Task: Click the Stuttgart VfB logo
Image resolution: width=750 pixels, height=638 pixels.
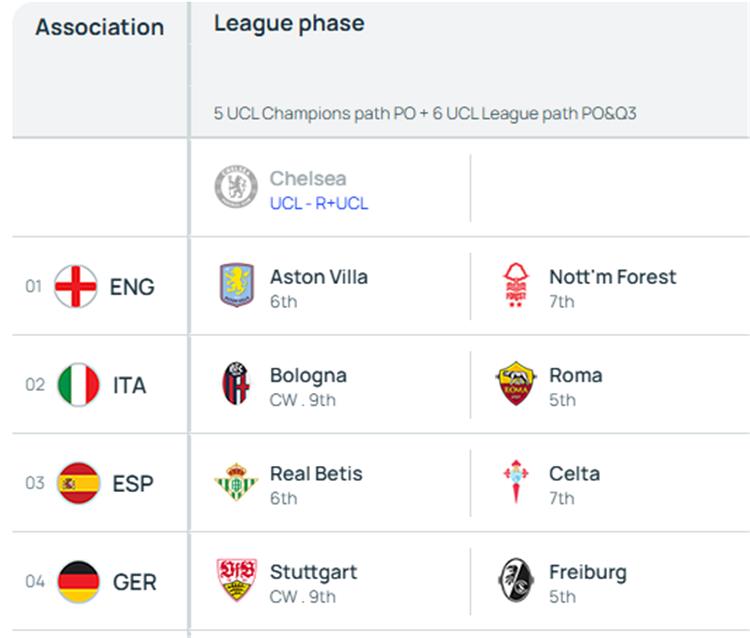Action: [236, 581]
